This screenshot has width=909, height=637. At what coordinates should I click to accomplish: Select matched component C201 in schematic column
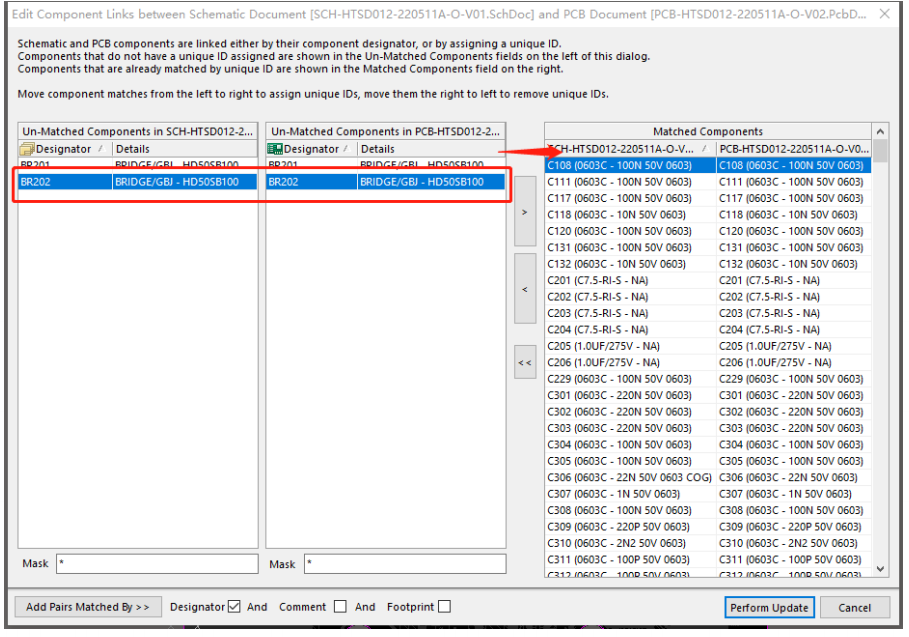pyautogui.click(x=598, y=280)
